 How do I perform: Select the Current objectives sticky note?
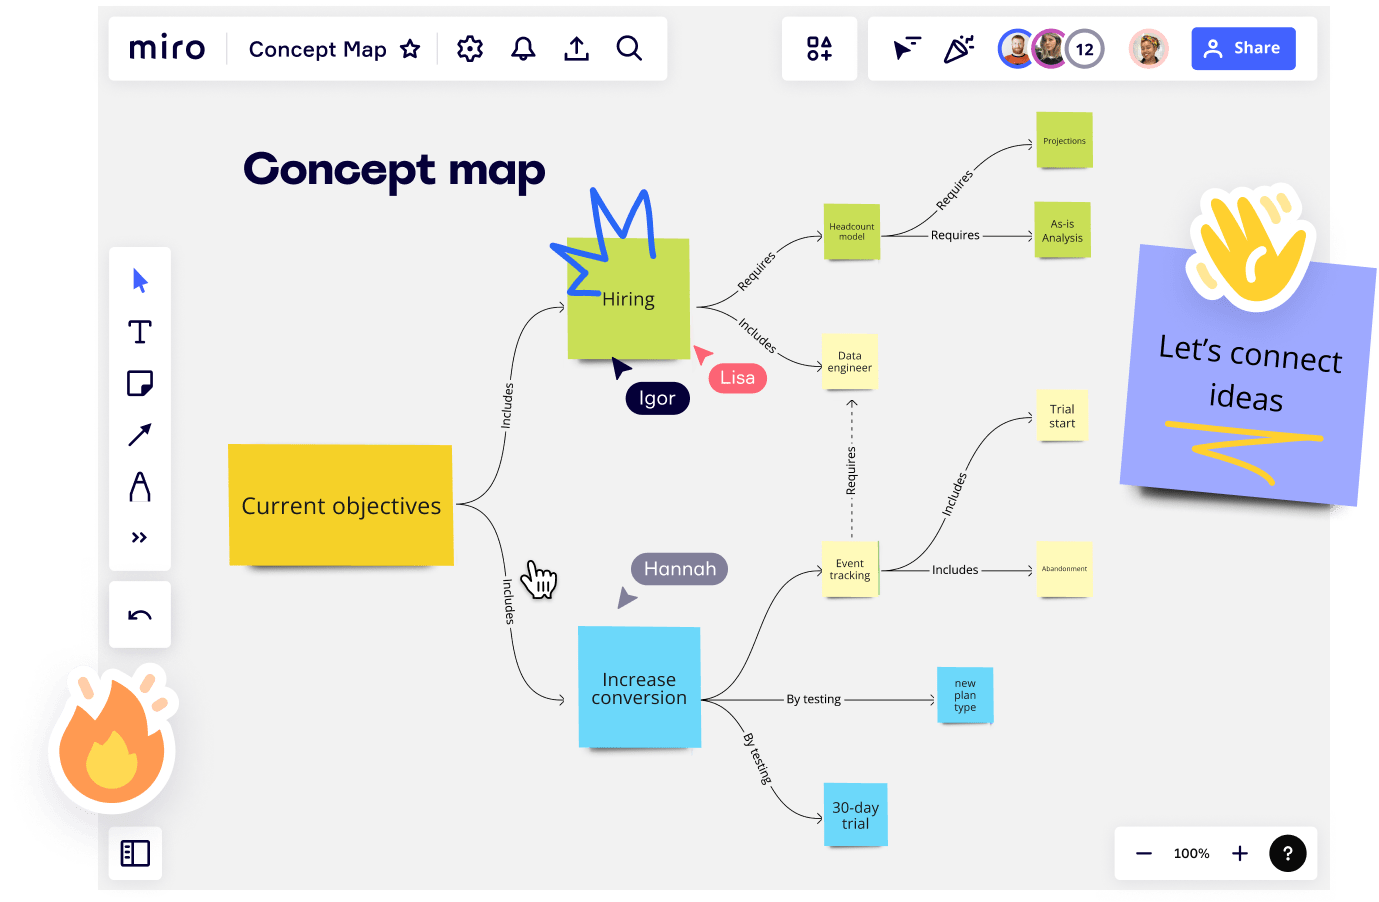[341, 505]
